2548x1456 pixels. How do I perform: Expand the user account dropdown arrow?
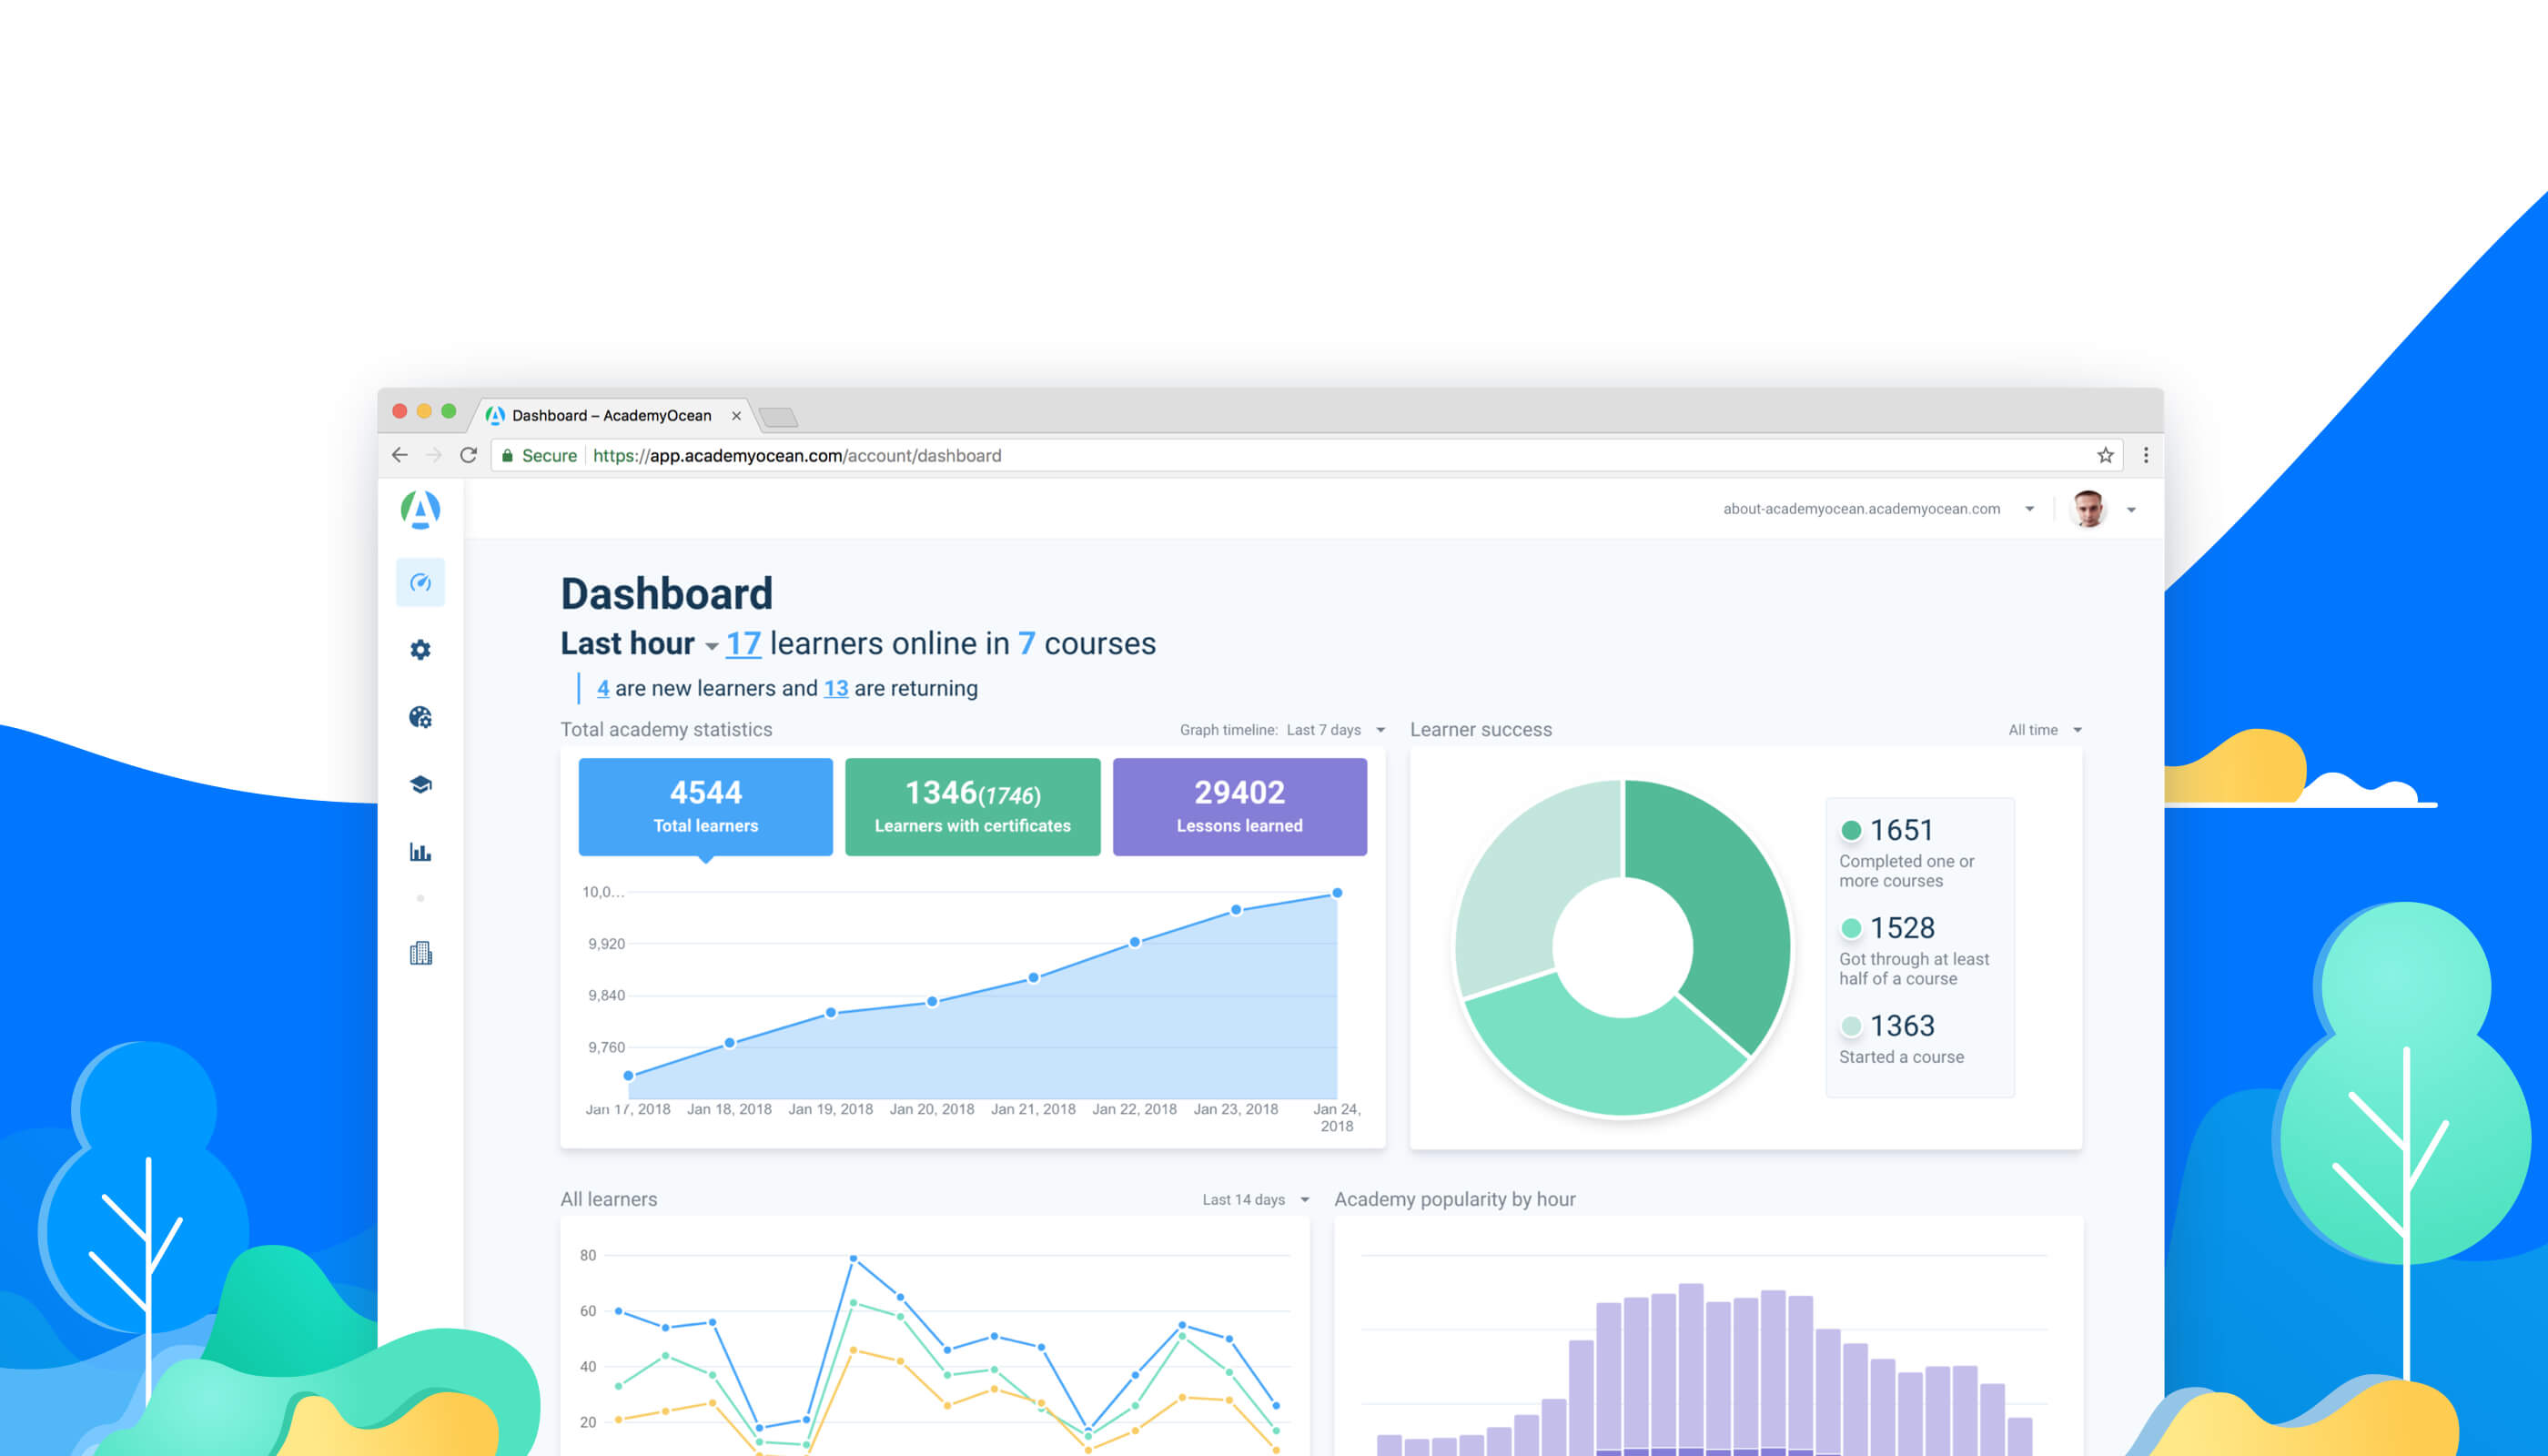point(2131,510)
